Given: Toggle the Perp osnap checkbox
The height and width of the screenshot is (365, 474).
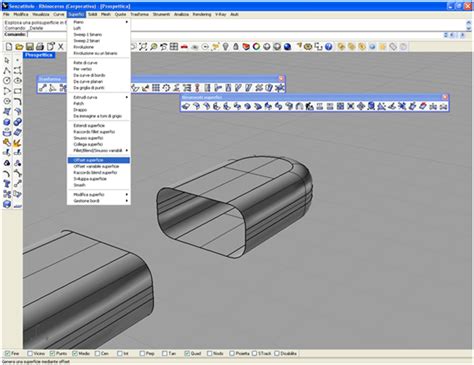Looking at the screenshot, I should coord(142,353).
